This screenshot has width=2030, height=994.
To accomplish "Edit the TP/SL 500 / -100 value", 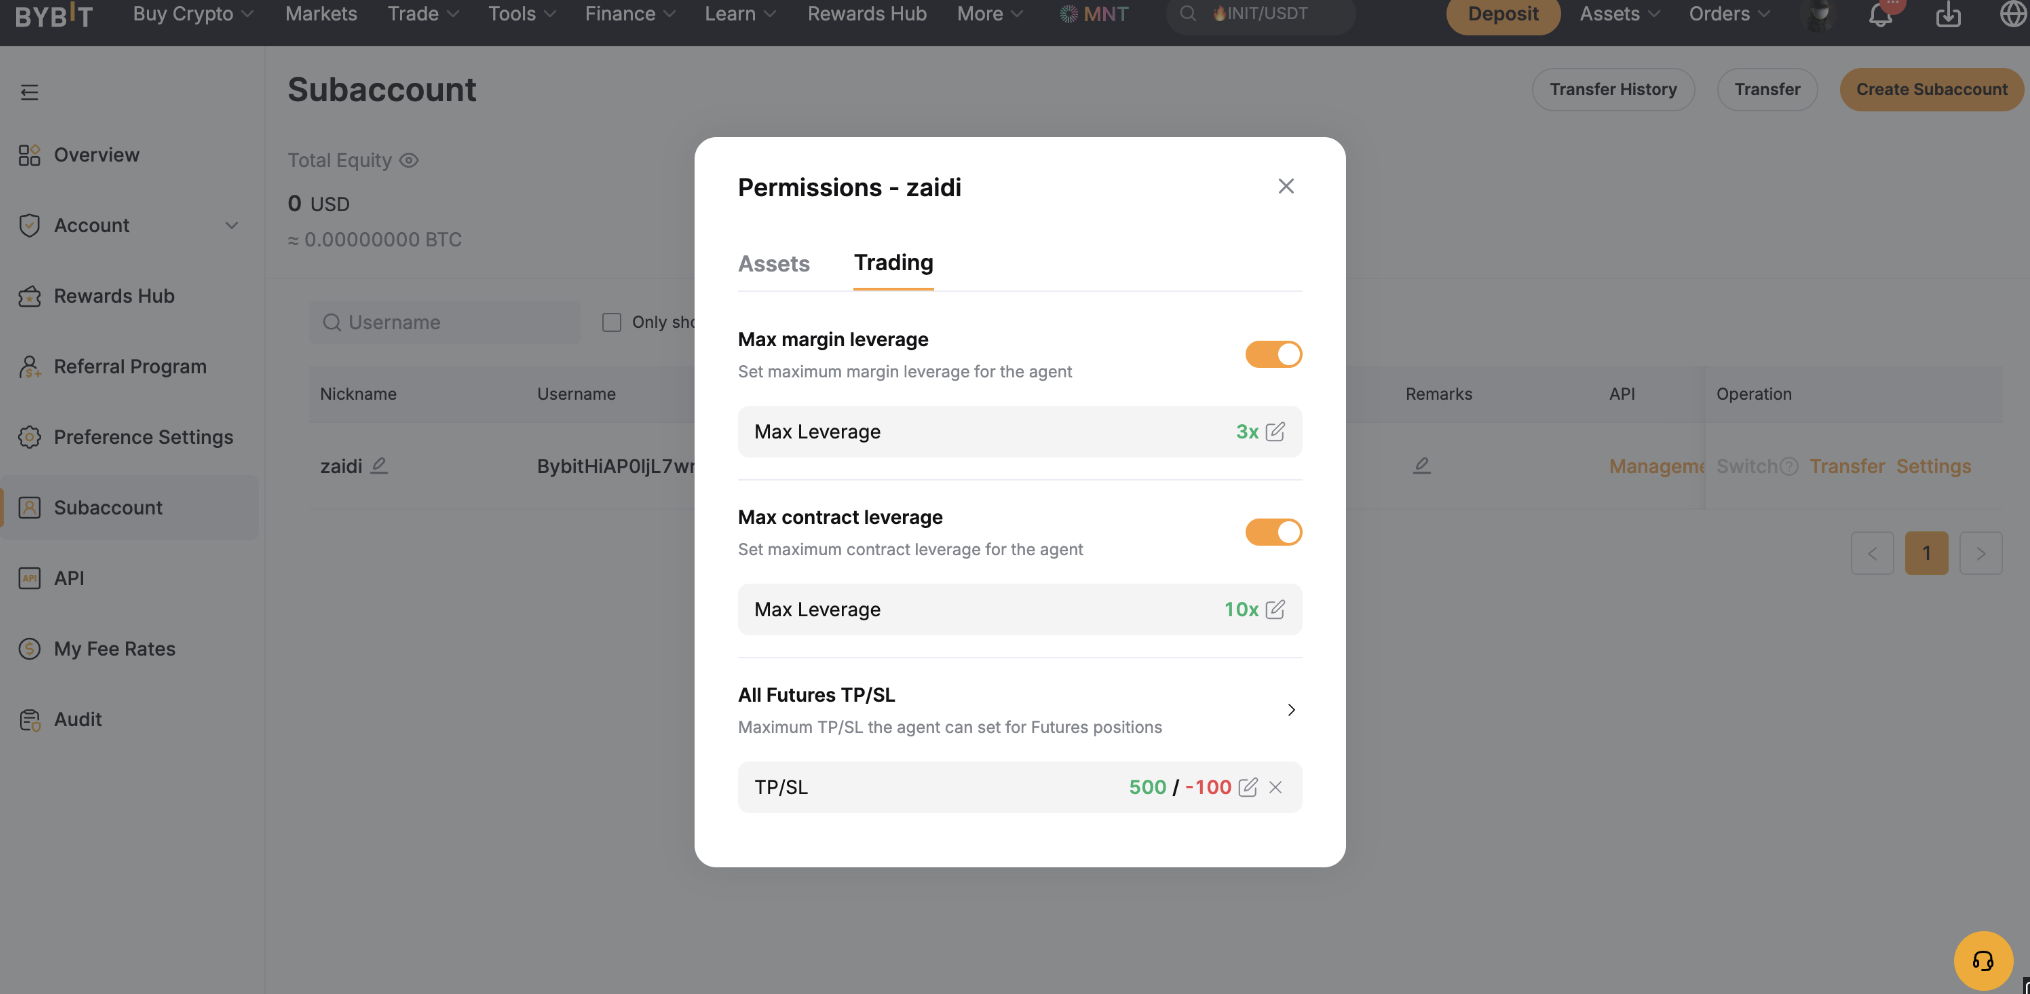I will pyautogui.click(x=1248, y=788).
